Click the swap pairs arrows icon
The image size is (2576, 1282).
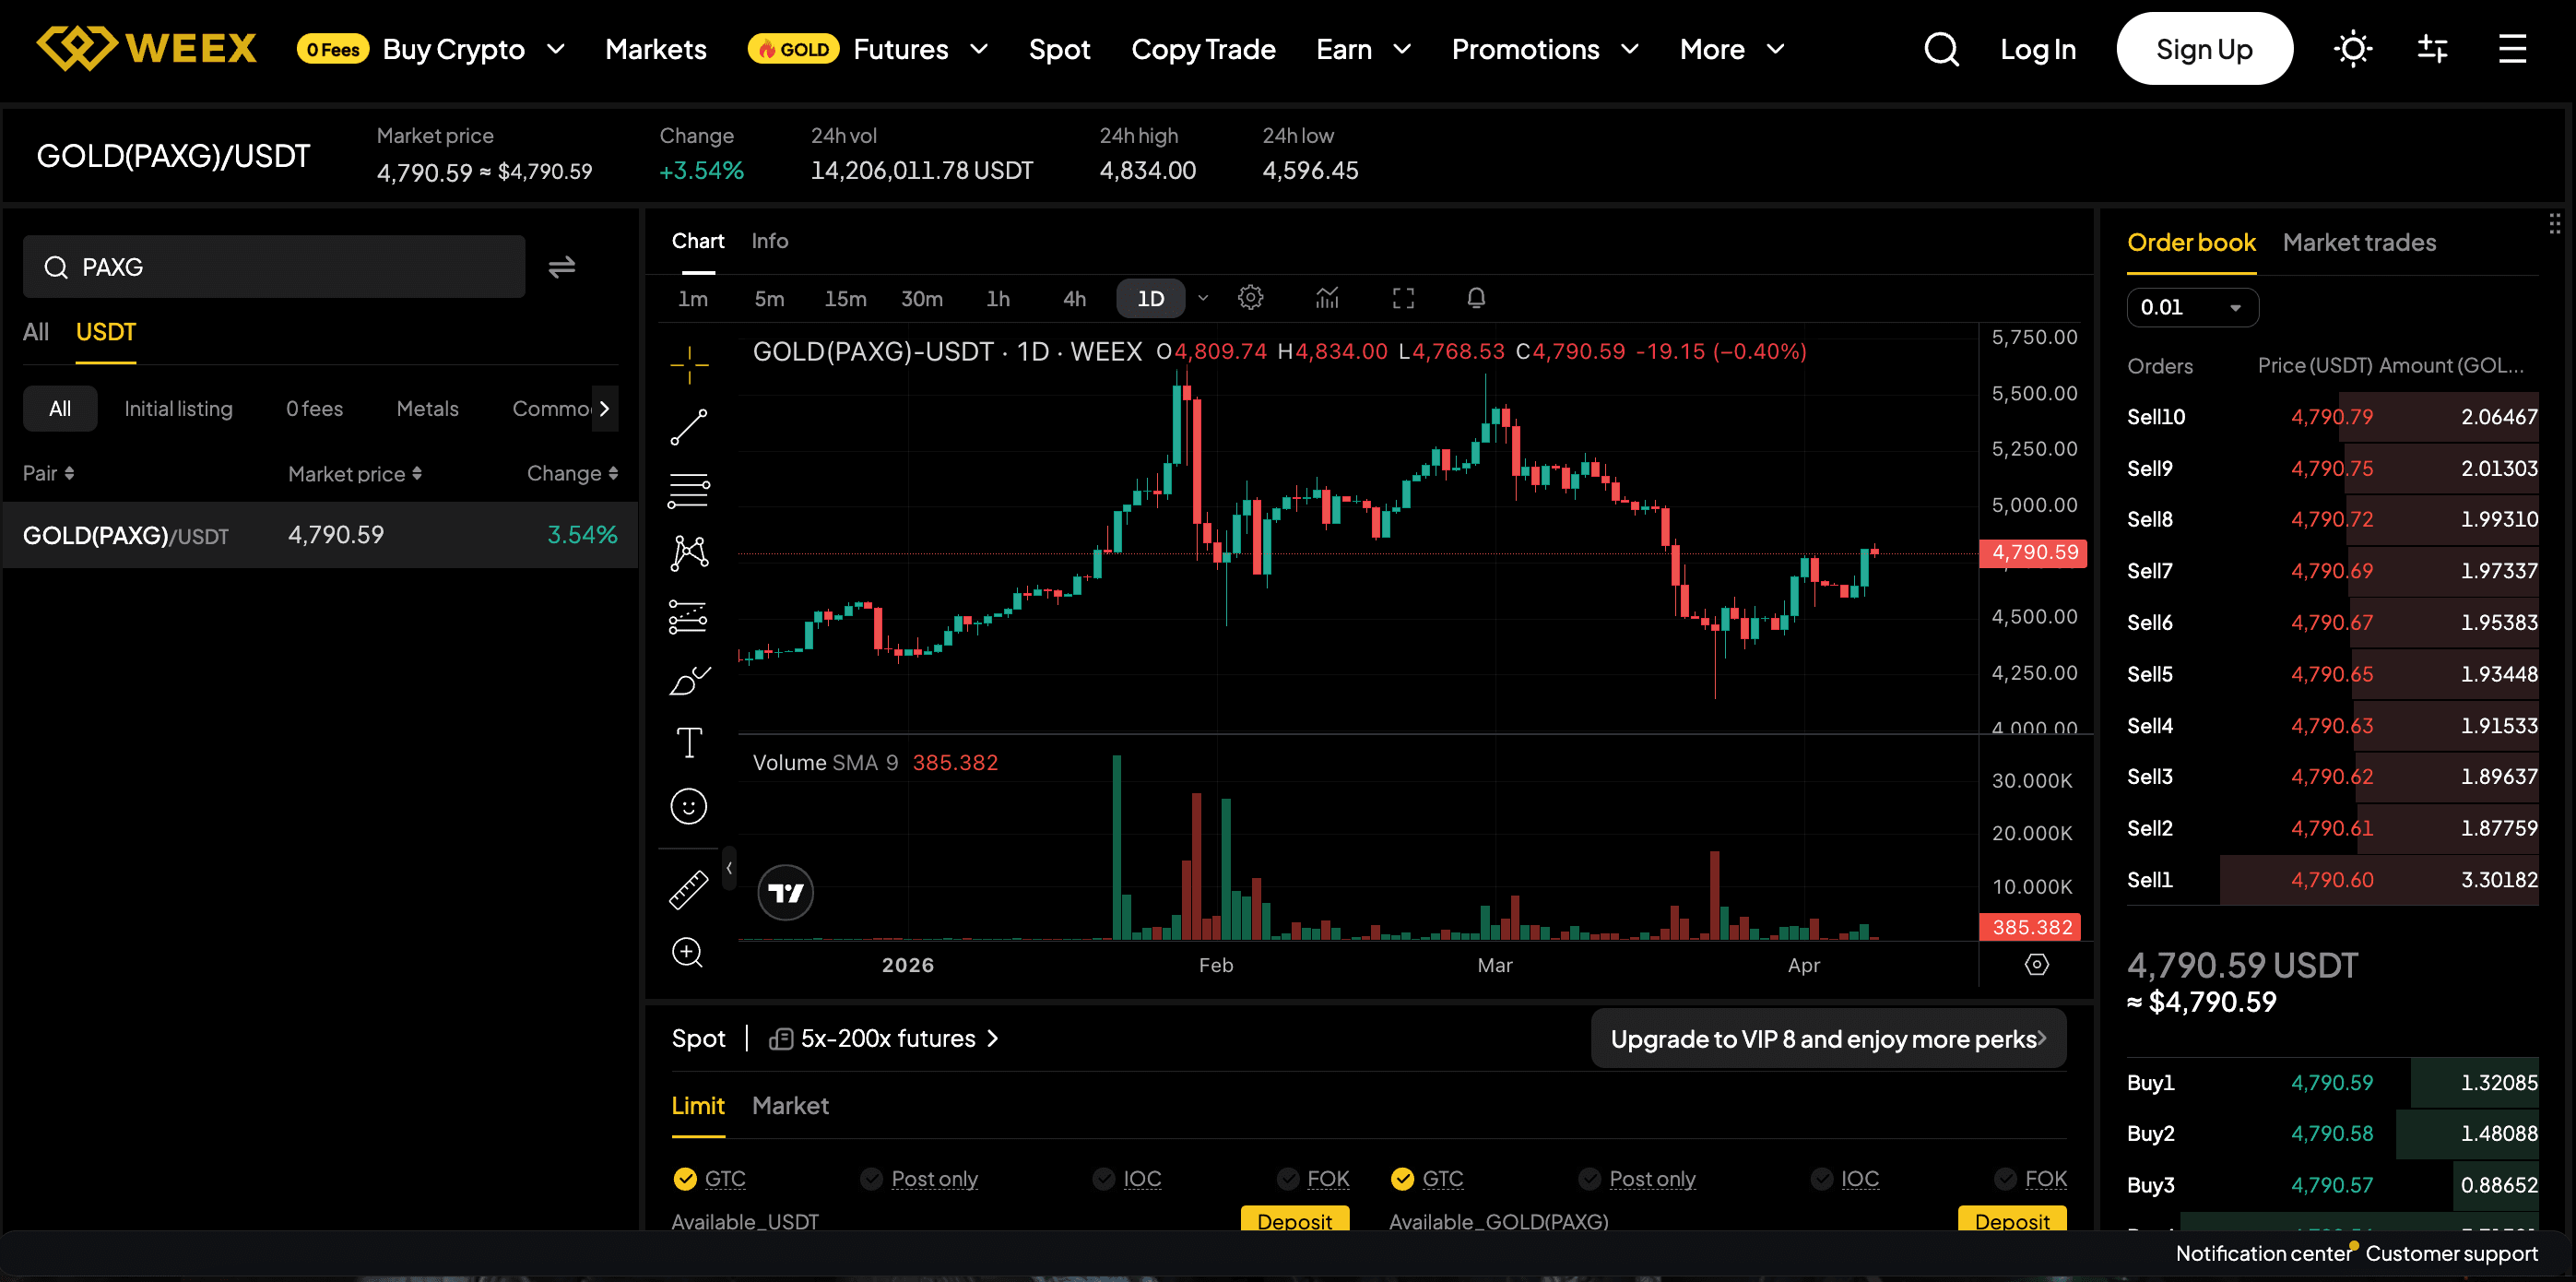[x=562, y=266]
